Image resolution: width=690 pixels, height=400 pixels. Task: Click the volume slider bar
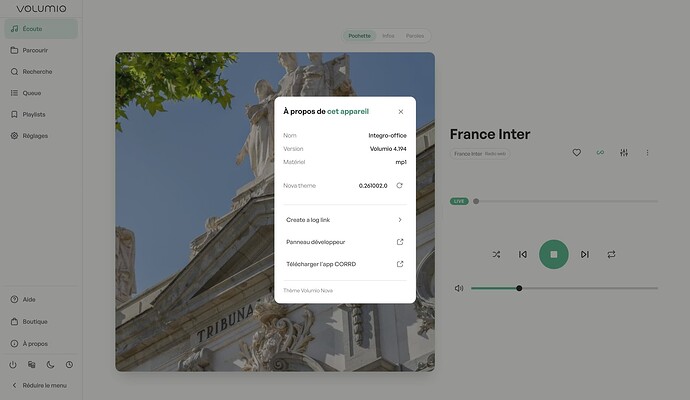click(x=564, y=288)
